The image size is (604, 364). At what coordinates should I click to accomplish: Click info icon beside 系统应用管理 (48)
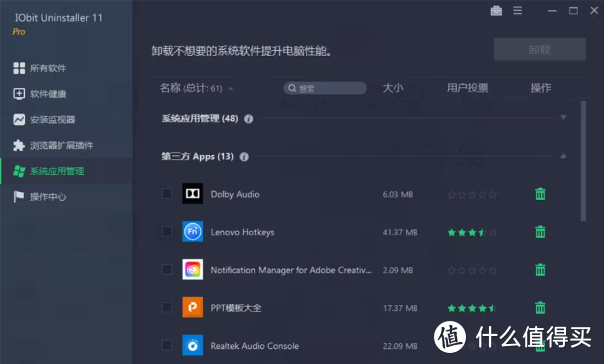tap(248, 119)
